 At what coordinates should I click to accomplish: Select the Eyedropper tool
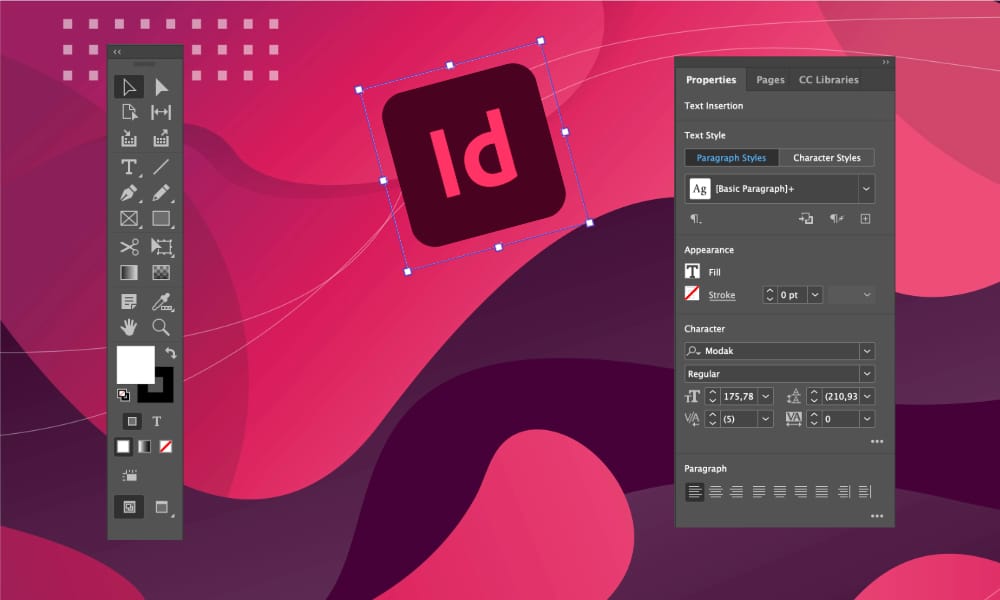162,302
